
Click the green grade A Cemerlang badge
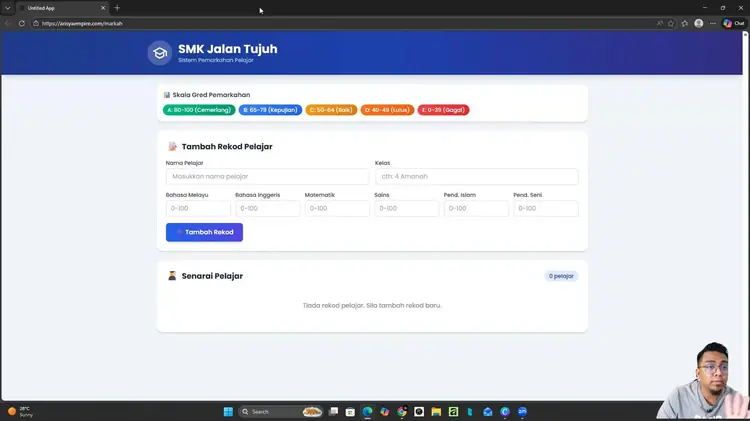click(199, 110)
